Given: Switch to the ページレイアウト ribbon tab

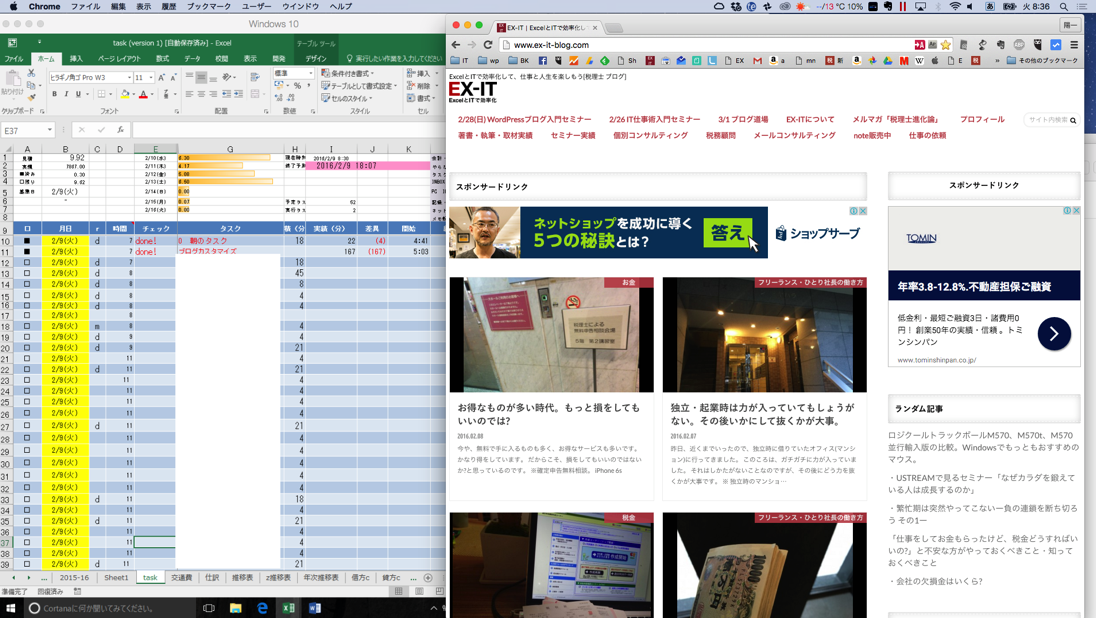Looking at the screenshot, I should pos(120,59).
